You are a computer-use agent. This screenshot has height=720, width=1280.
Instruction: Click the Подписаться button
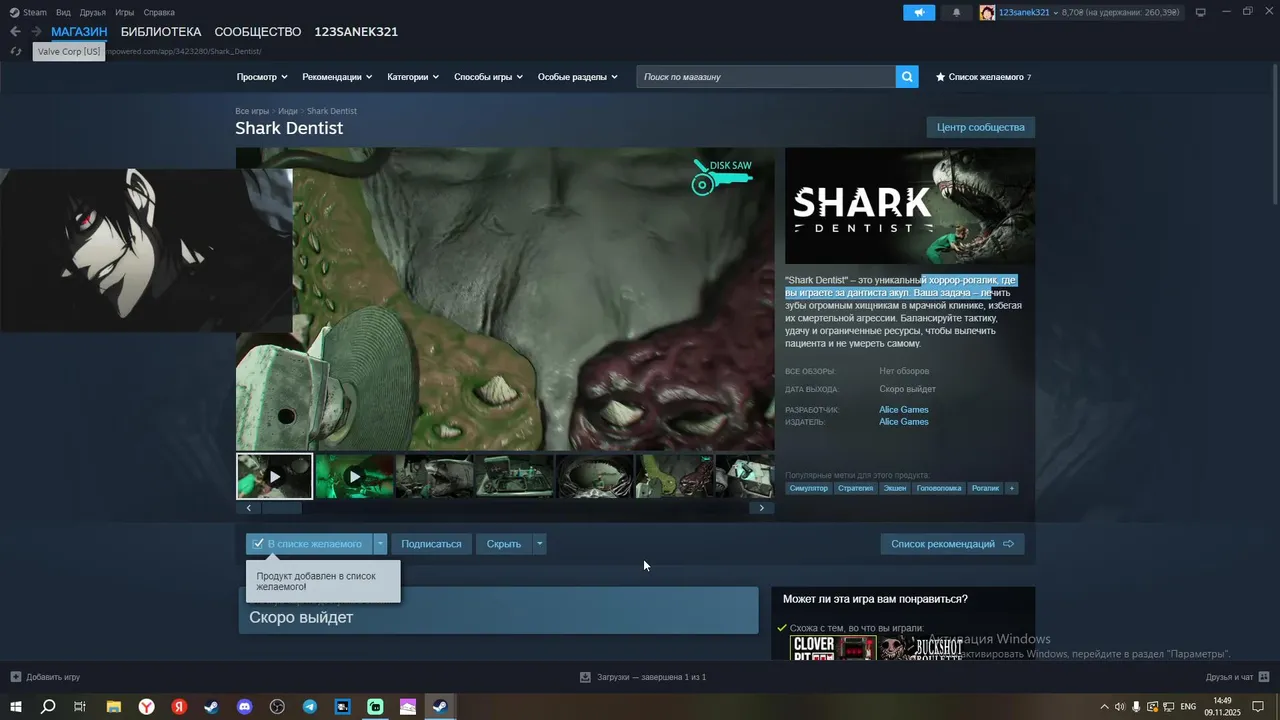pyautogui.click(x=431, y=544)
